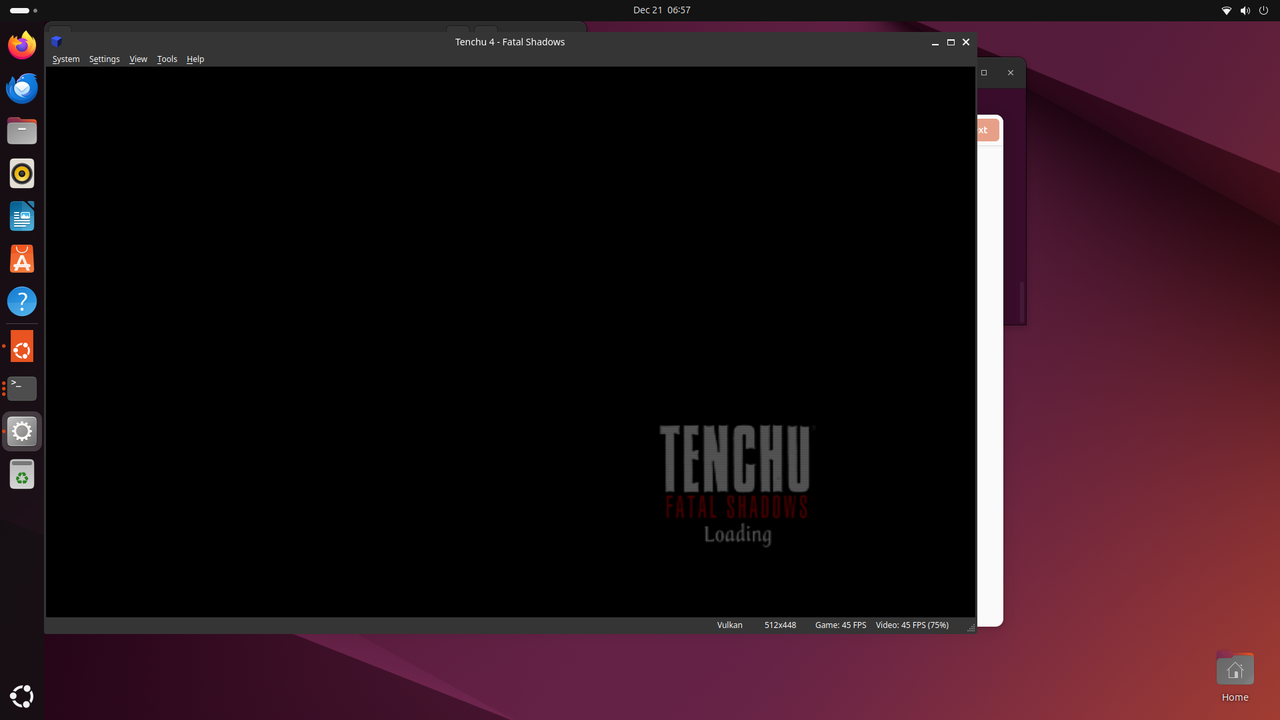Maximize the Tenchu 4 window
1280x720 pixels.
tap(951, 43)
